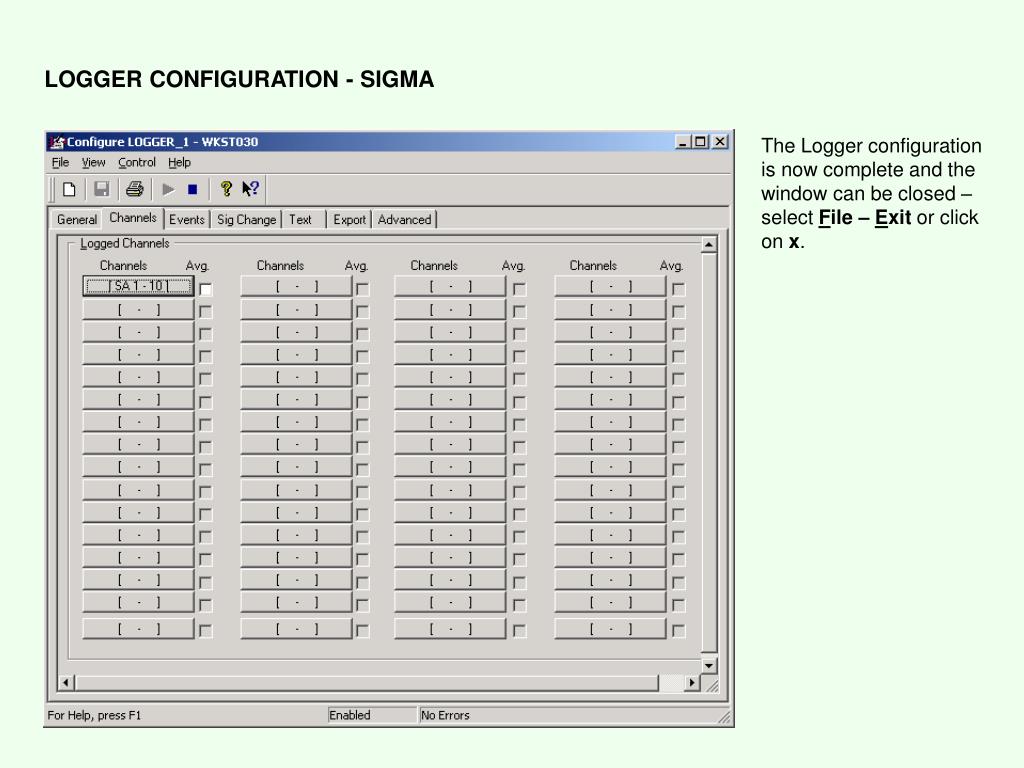
Task: Tick the second column's first row Avg. checkbox
Action: pyautogui.click(x=362, y=289)
